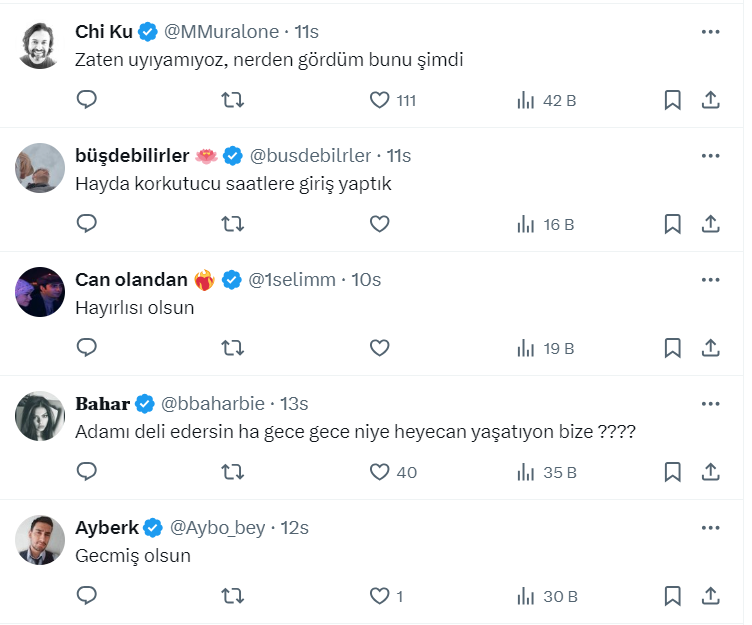
Task: Reply to Ayberk's tweet
Action: 87,596
